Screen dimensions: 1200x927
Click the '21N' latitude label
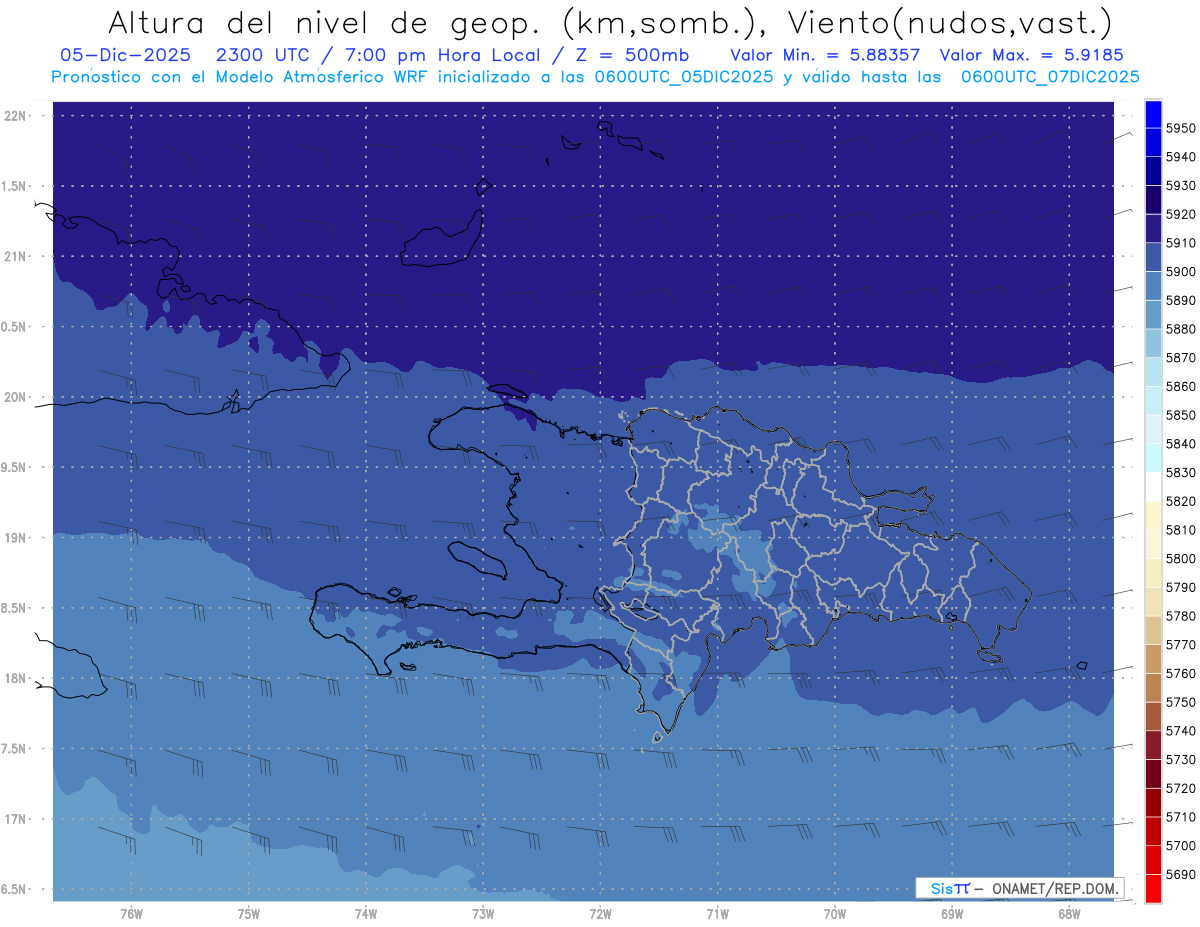tap(17, 256)
